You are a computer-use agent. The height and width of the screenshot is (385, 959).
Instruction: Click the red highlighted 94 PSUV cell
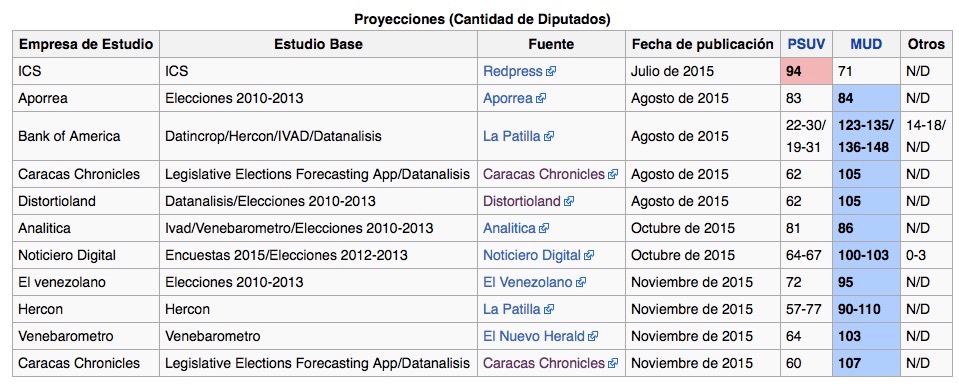click(x=806, y=72)
